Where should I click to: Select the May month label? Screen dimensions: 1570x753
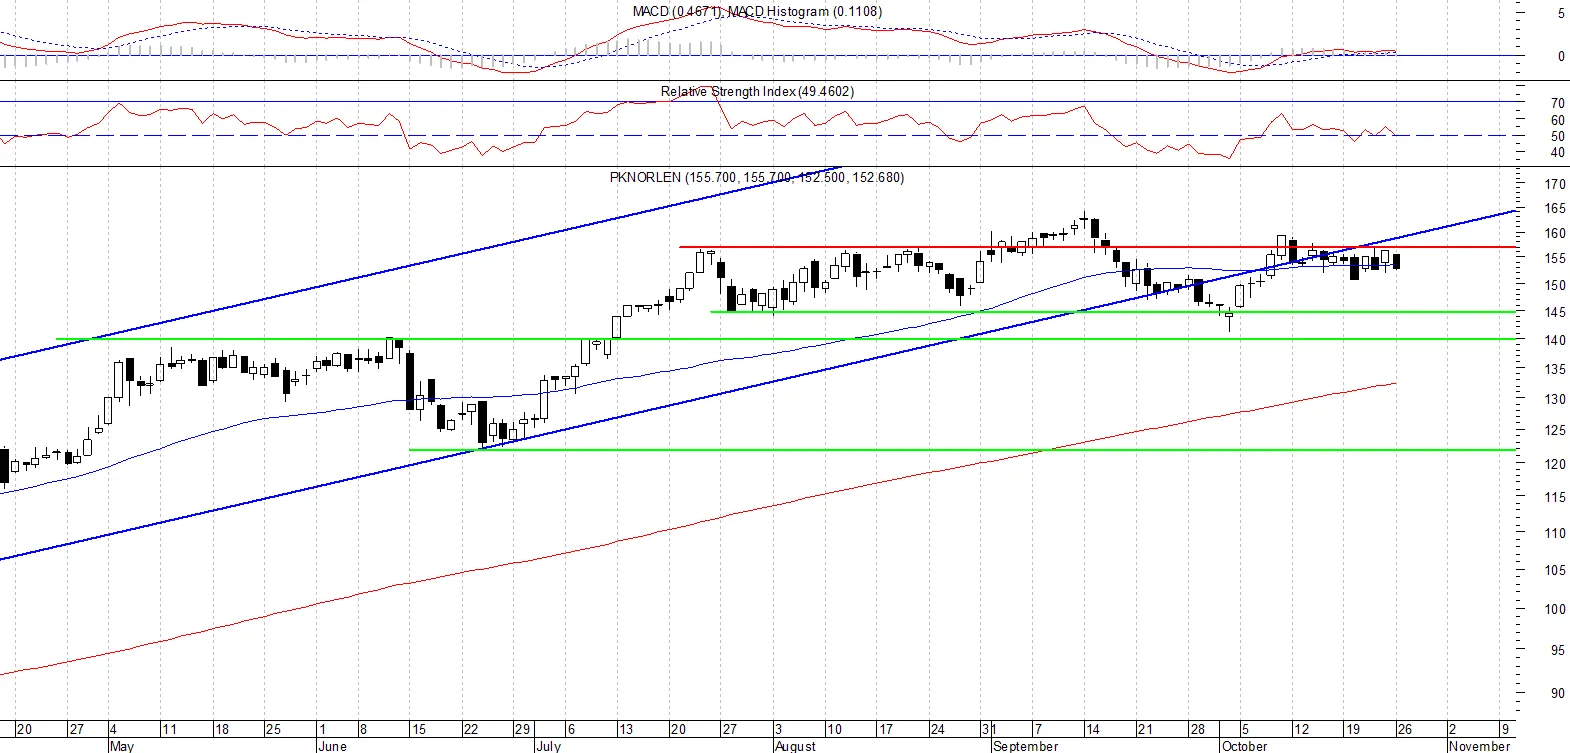[121, 746]
